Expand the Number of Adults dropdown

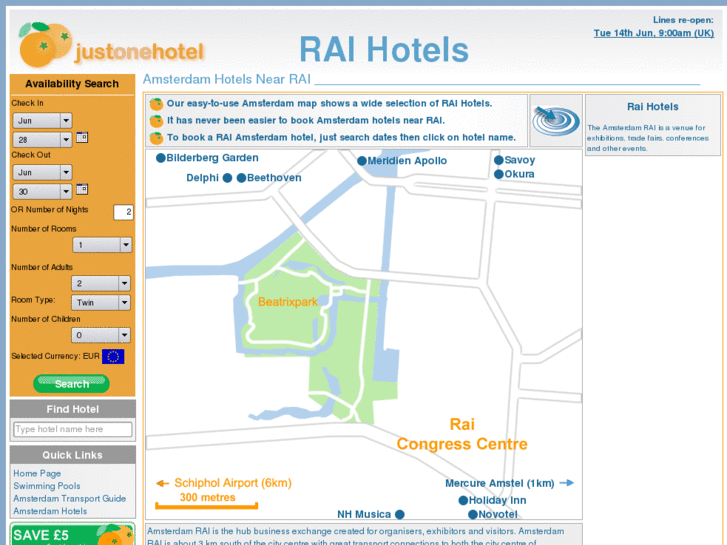click(101, 283)
